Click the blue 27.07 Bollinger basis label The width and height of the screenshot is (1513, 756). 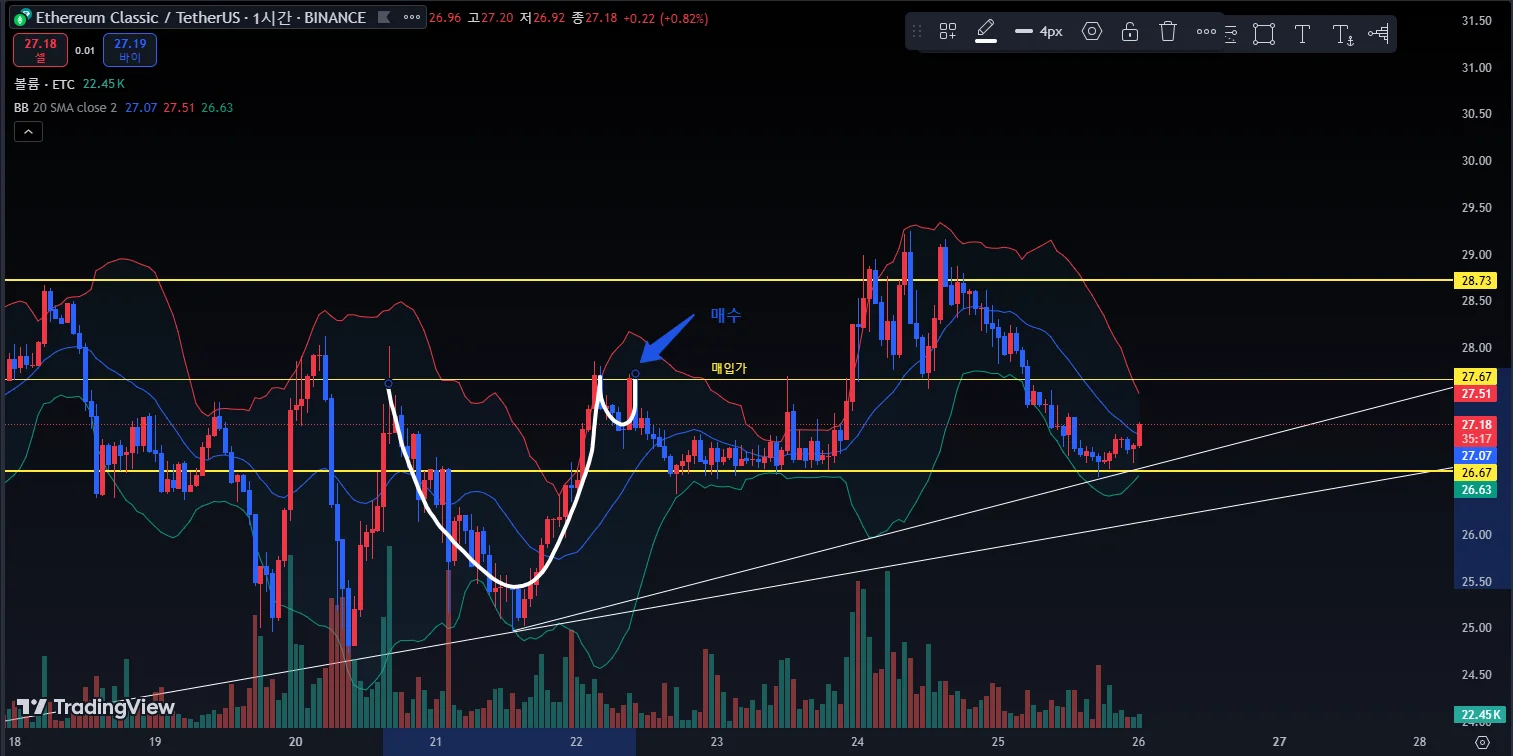(1475, 455)
